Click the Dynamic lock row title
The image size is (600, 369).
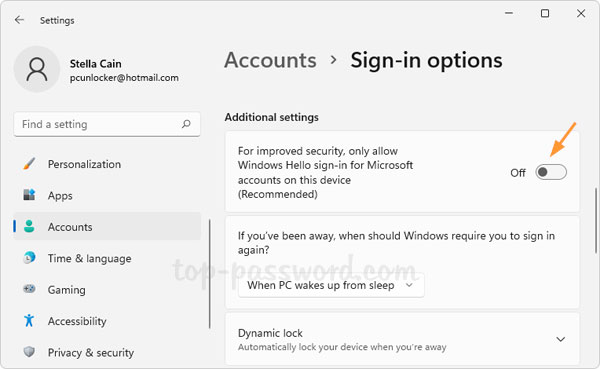(x=270, y=333)
